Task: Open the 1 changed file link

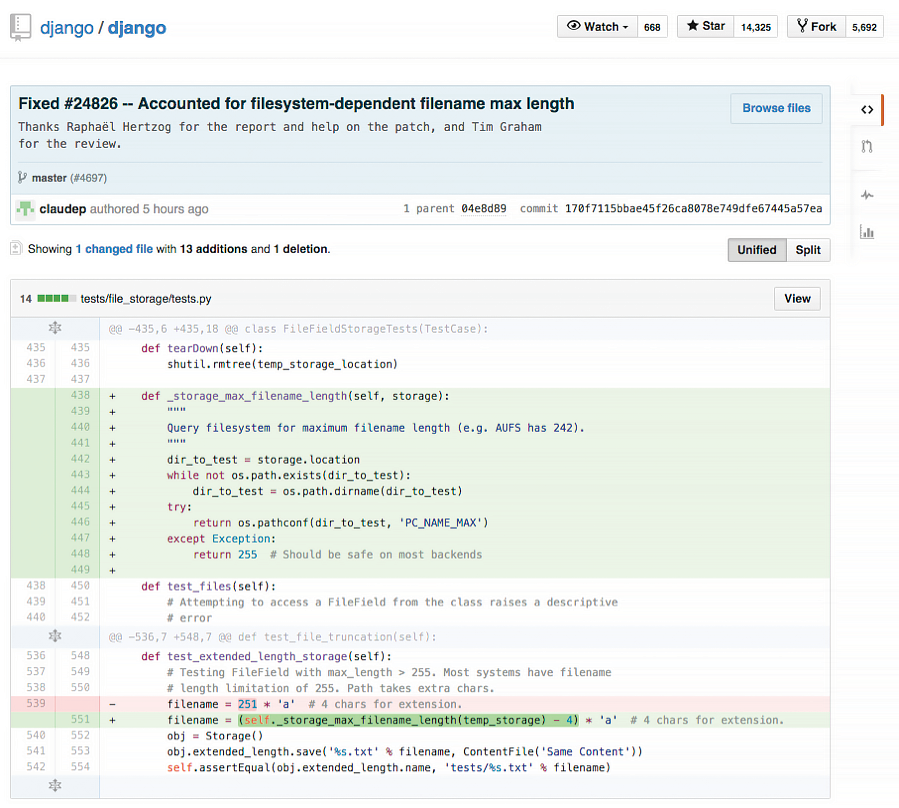Action: [x=114, y=249]
